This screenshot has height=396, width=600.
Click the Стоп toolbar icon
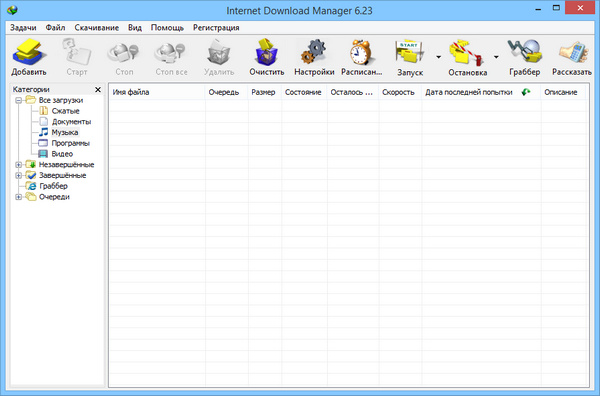coord(124,52)
